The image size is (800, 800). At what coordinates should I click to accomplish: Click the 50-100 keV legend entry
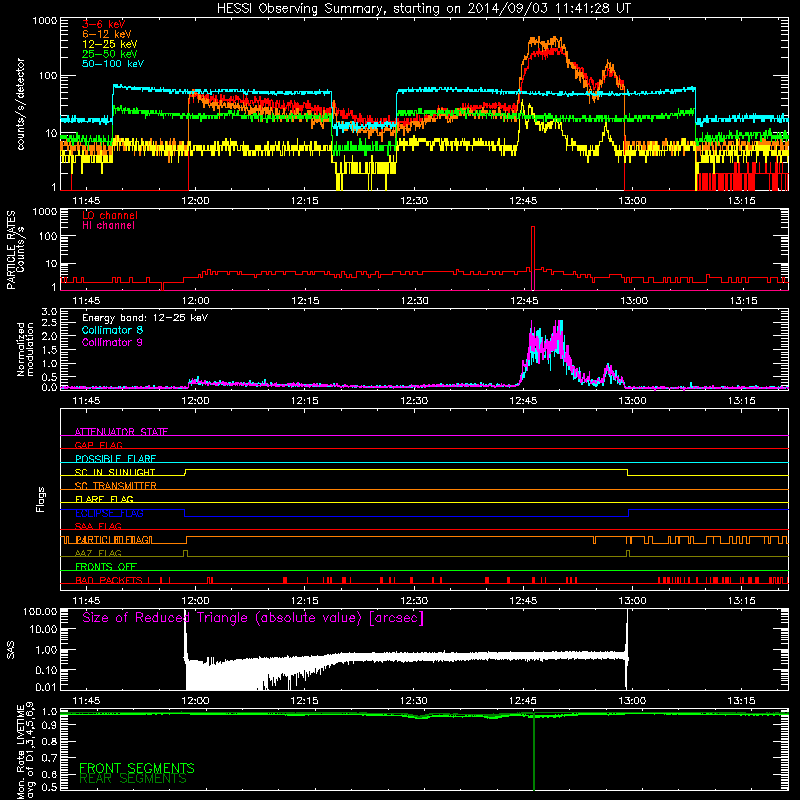coord(113,63)
